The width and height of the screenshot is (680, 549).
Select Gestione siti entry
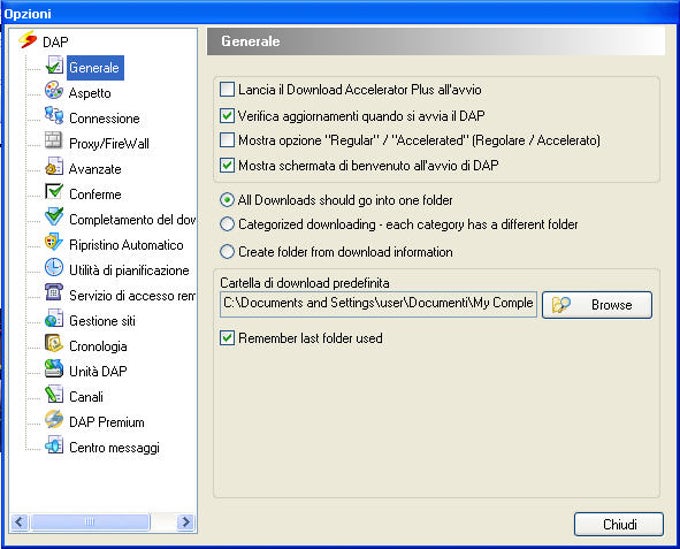pyautogui.click(x=102, y=321)
